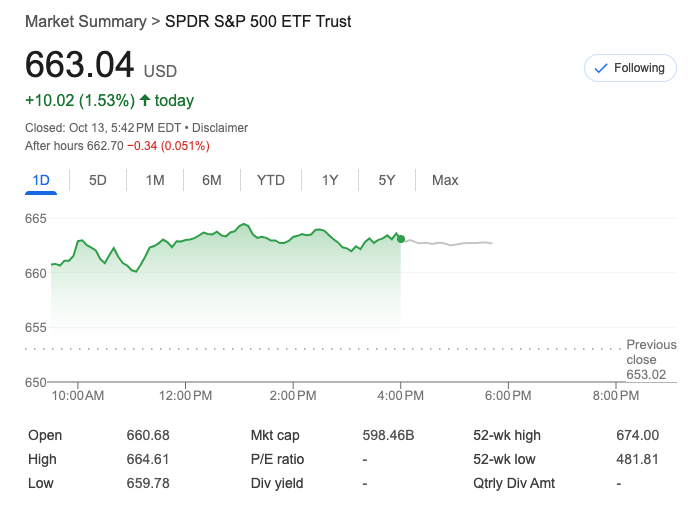Viewport: 692px width, 507px height.
Task: Open the Market Summary breadcrumb link
Action: [84, 21]
